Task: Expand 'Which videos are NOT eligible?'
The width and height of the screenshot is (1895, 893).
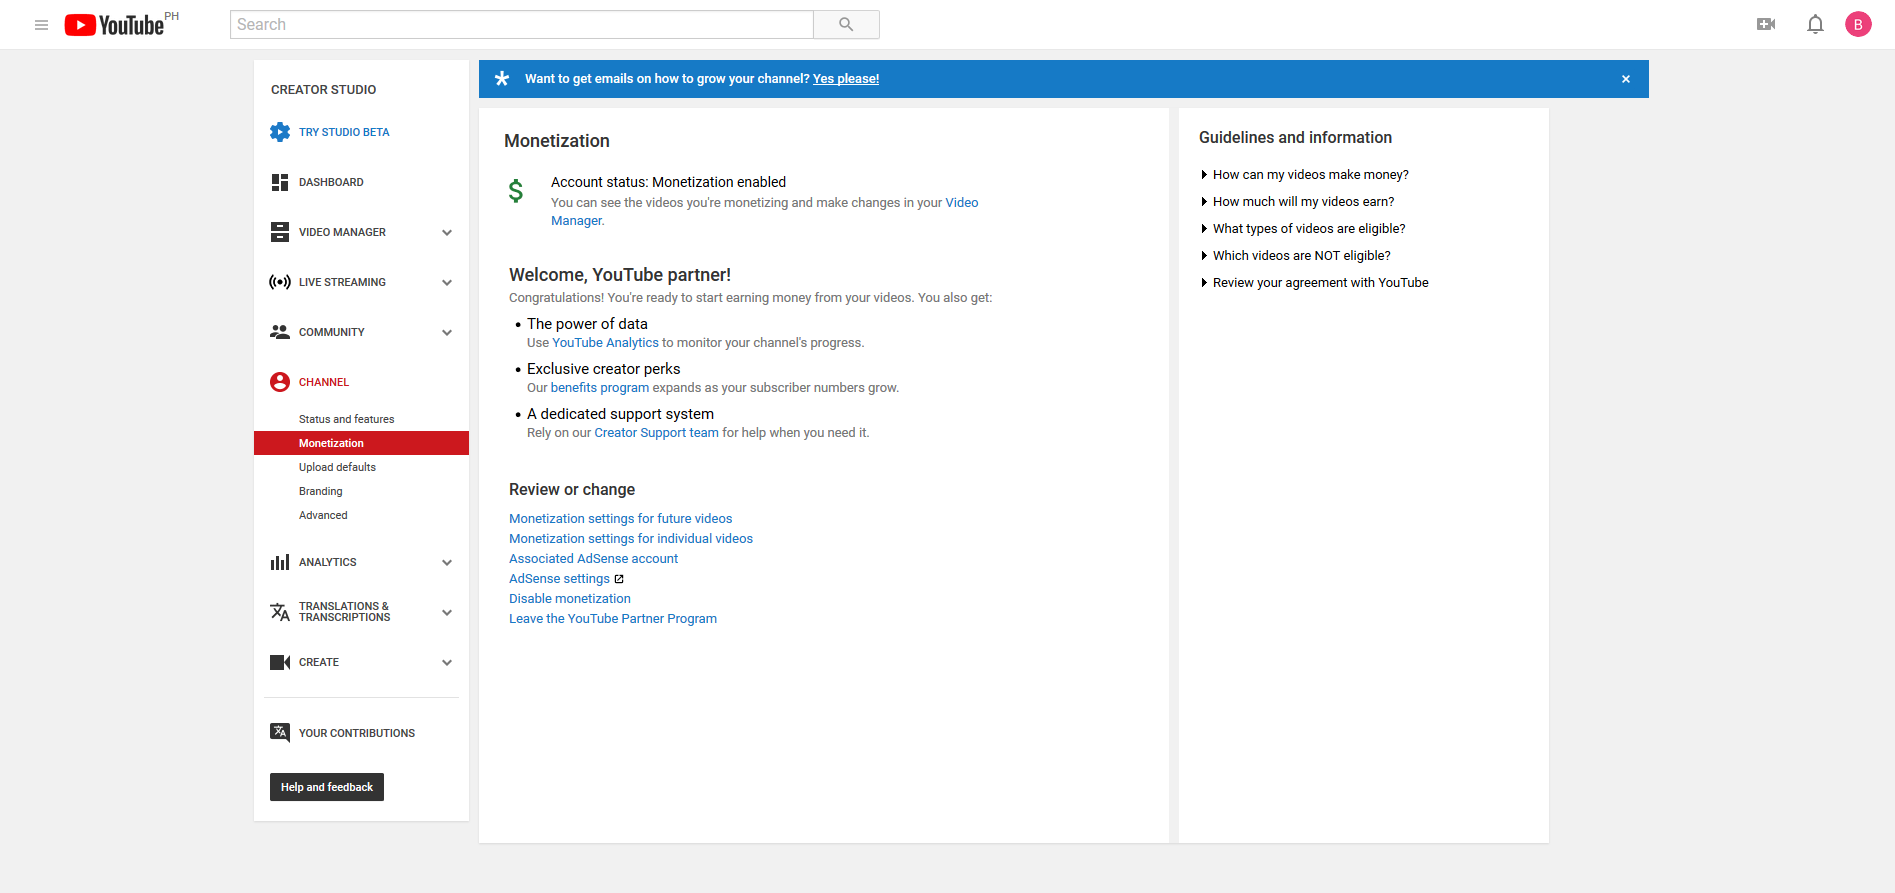Action: (x=1296, y=256)
